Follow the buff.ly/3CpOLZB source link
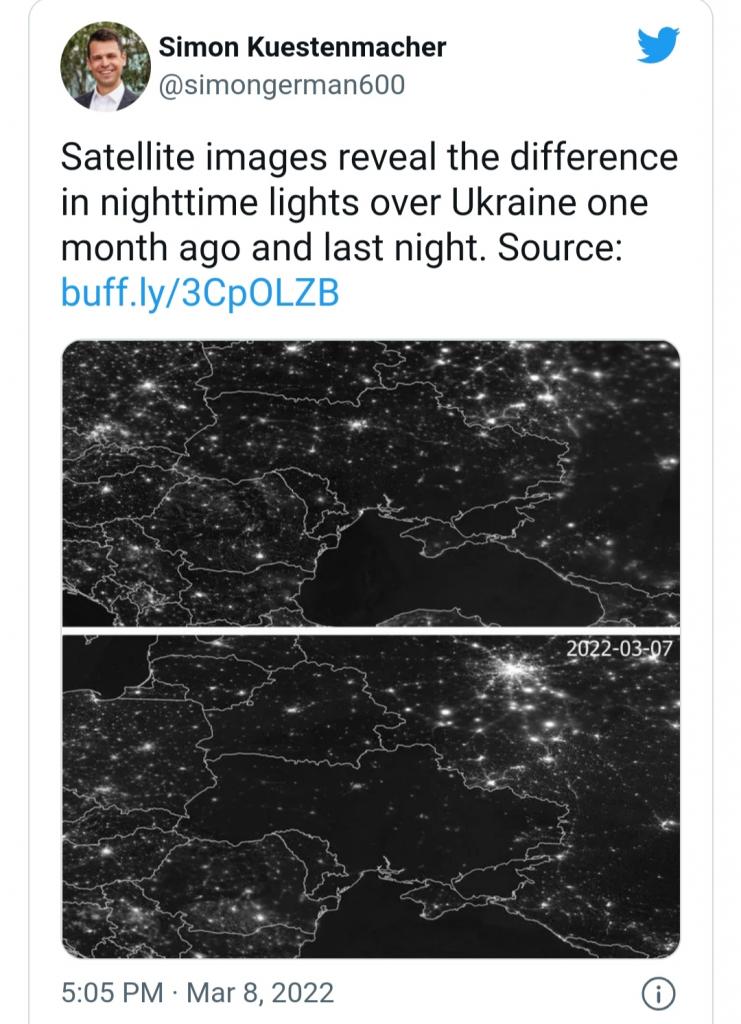Image resolution: width=741 pixels, height=1024 pixels. pos(200,292)
